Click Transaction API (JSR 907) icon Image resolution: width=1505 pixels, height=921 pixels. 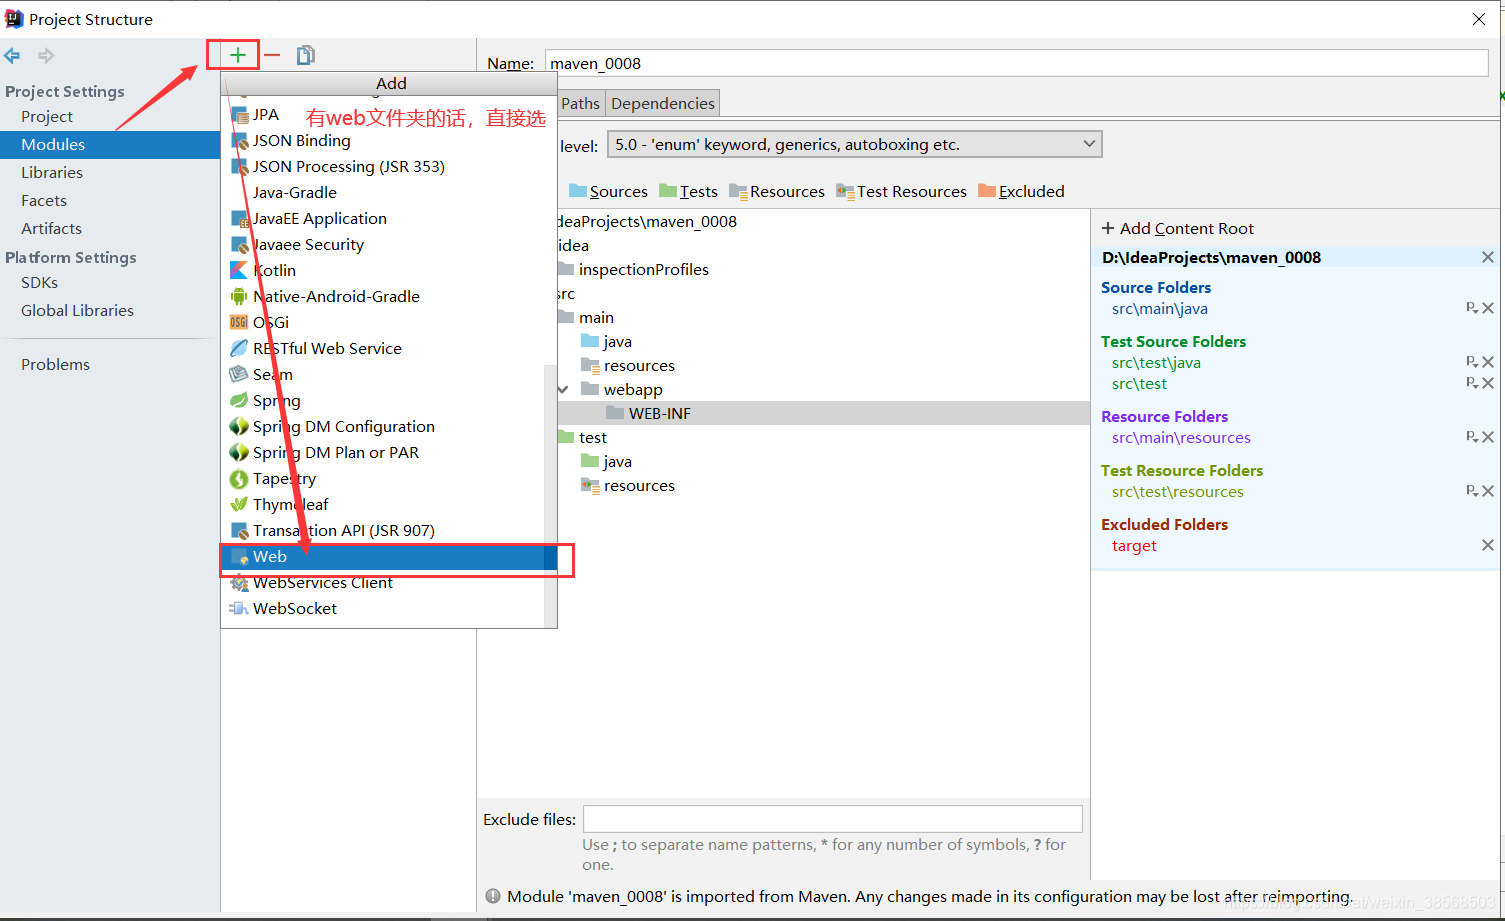(x=239, y=531)
